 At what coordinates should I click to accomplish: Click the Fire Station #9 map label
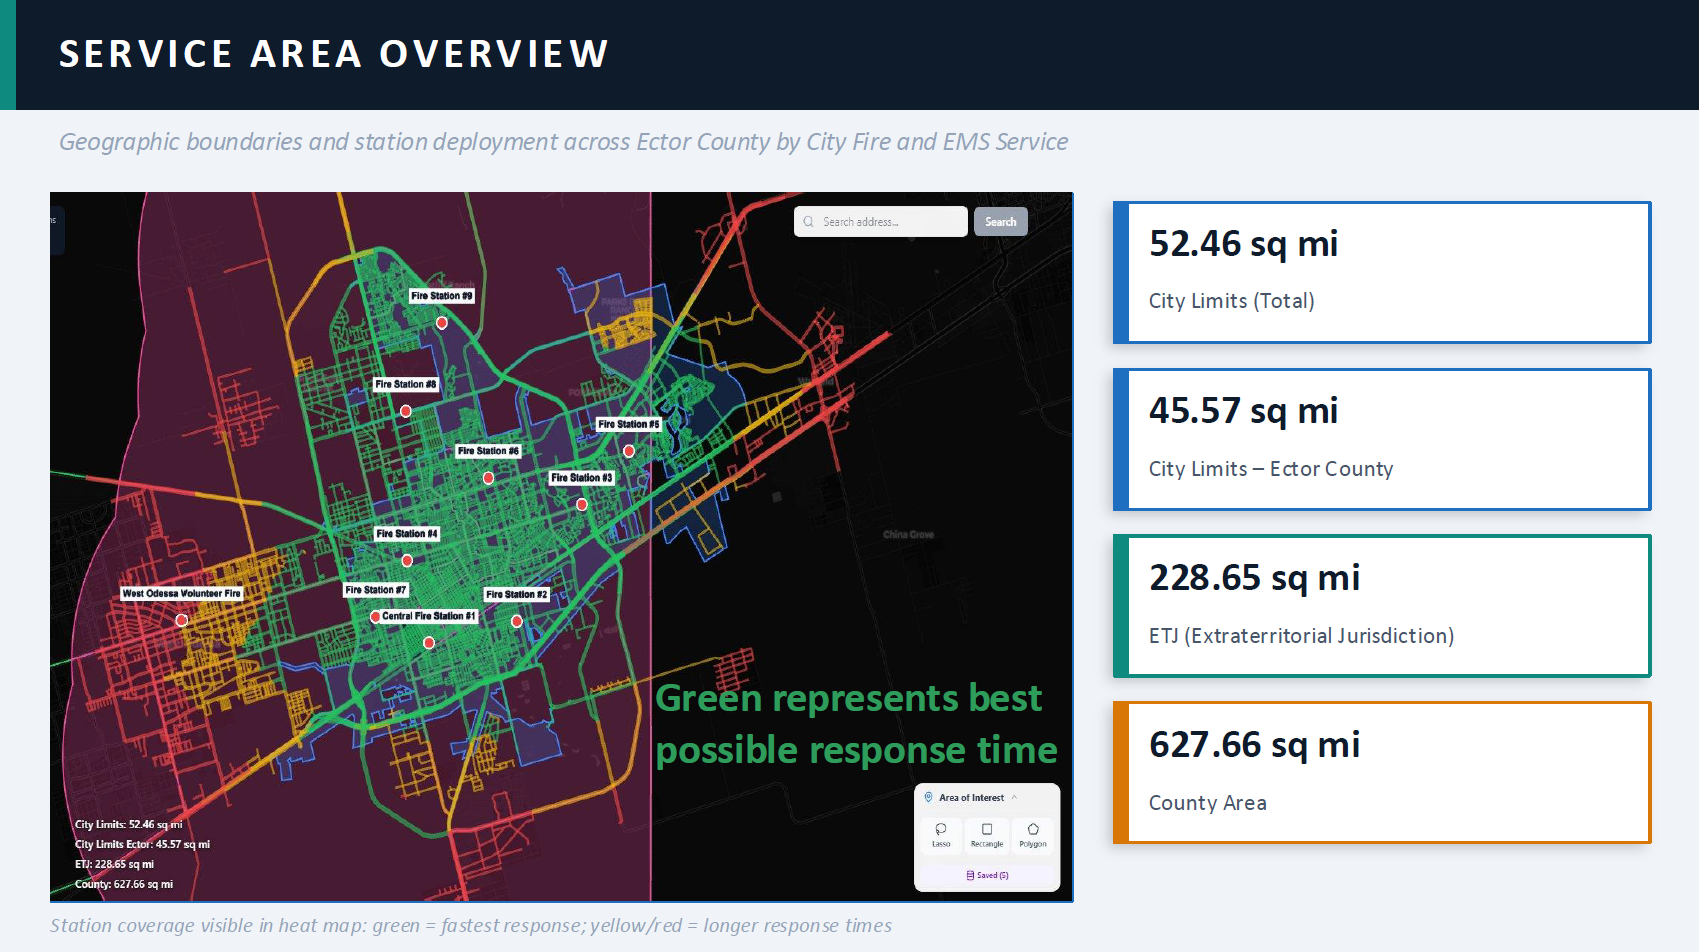pyautogui.click(x=442, y=296)
